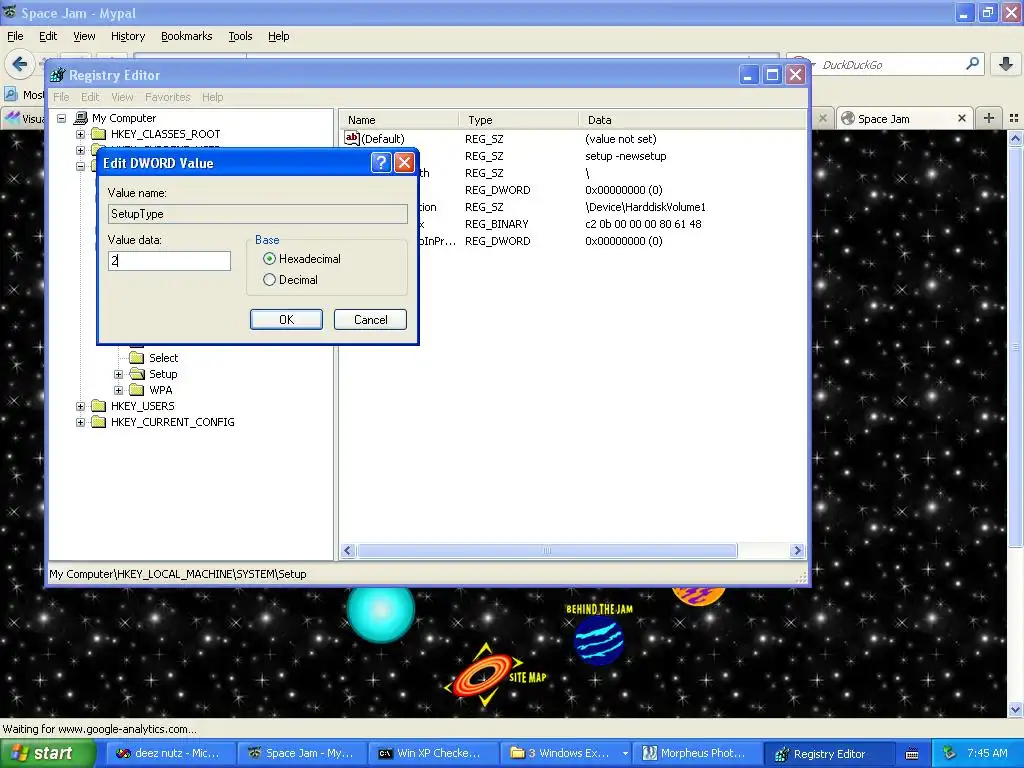This screenshot has height=768, width=1024.
Task: Open Mypal downloads arrow button
Action: click(1006, 64)
